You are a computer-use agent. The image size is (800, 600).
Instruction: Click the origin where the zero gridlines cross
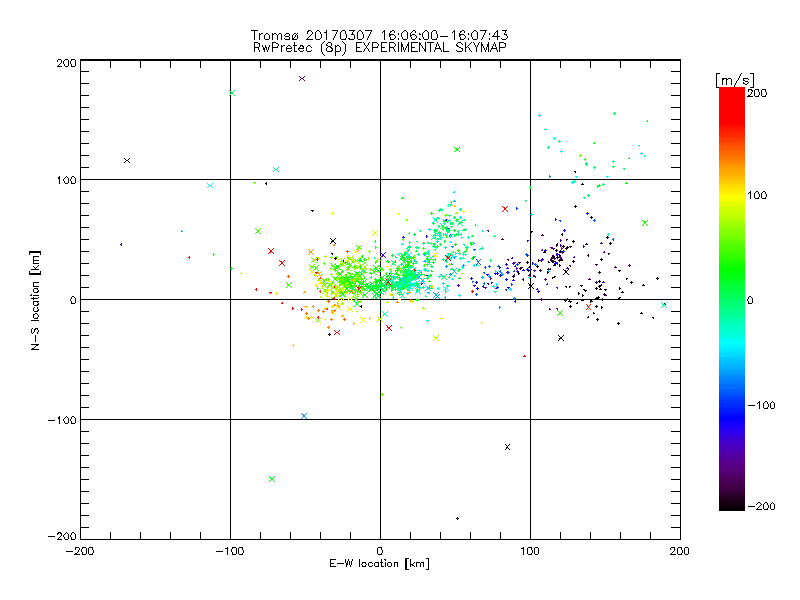380,299
